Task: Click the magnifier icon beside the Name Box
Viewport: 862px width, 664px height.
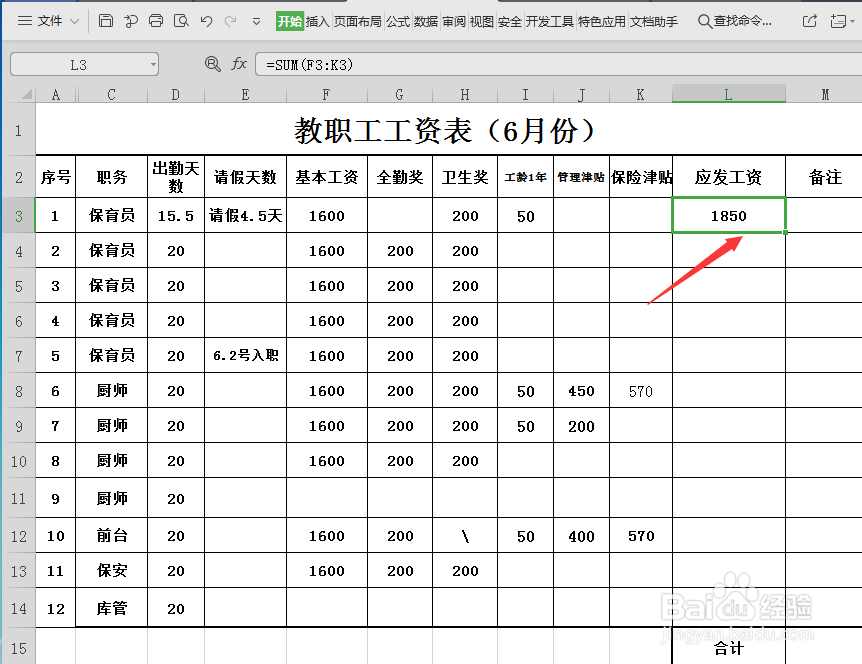Action: (x=212, y=63)
